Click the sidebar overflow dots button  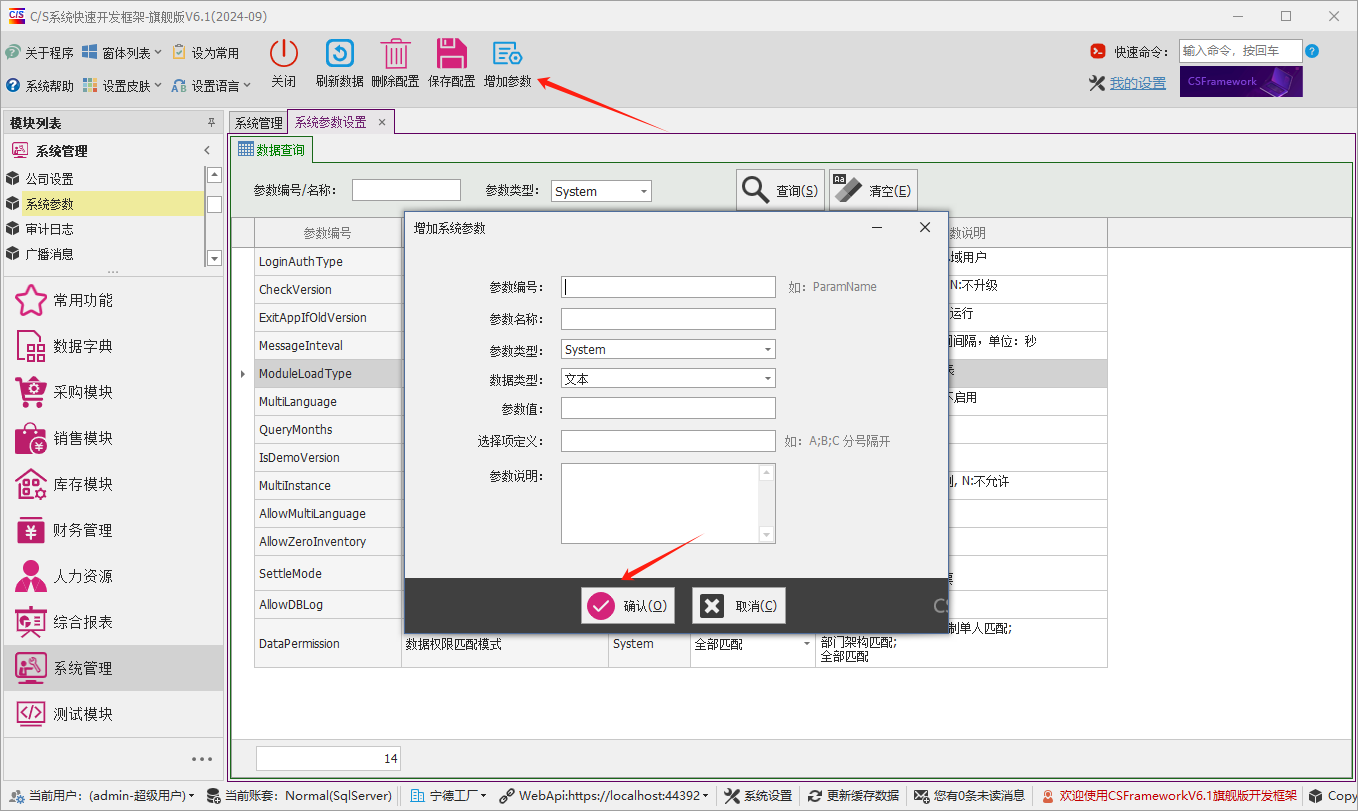(202, 759)
